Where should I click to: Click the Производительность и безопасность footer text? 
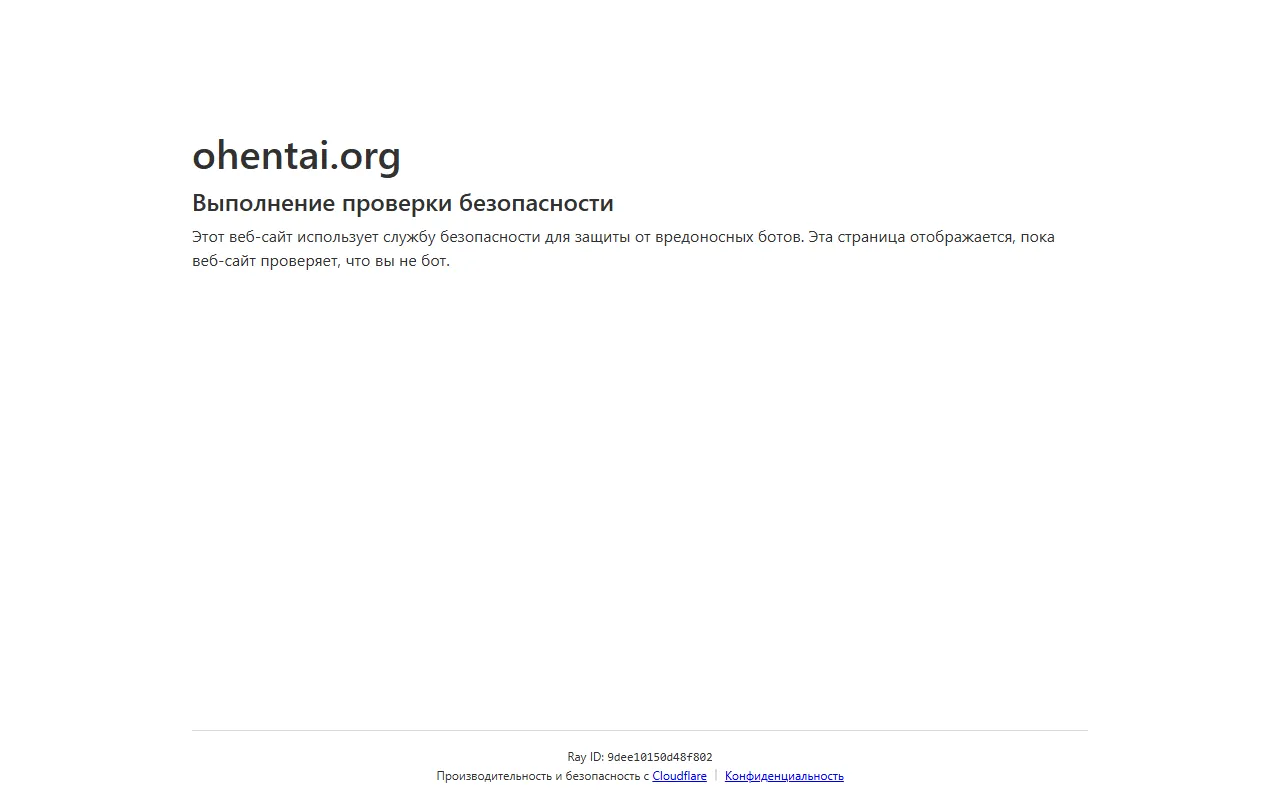[x=542, y=776]
